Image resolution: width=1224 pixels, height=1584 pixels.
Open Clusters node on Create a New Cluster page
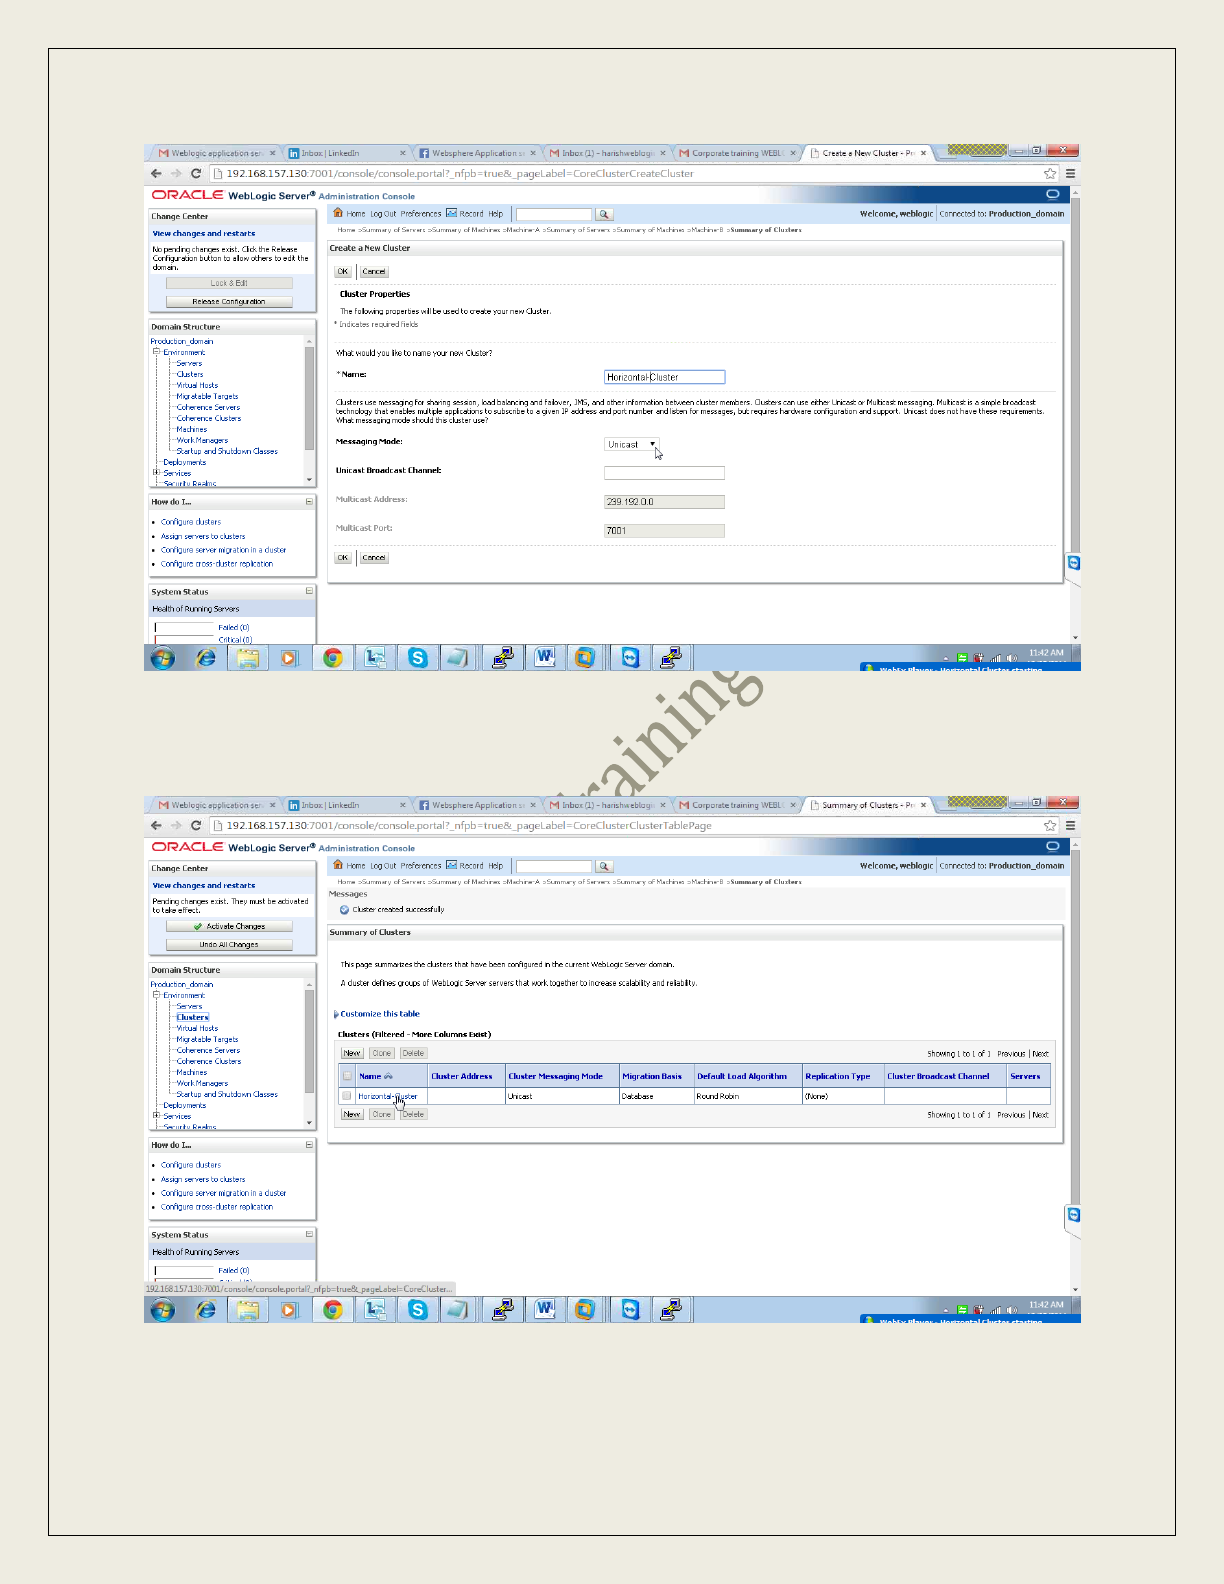point(190,374)
